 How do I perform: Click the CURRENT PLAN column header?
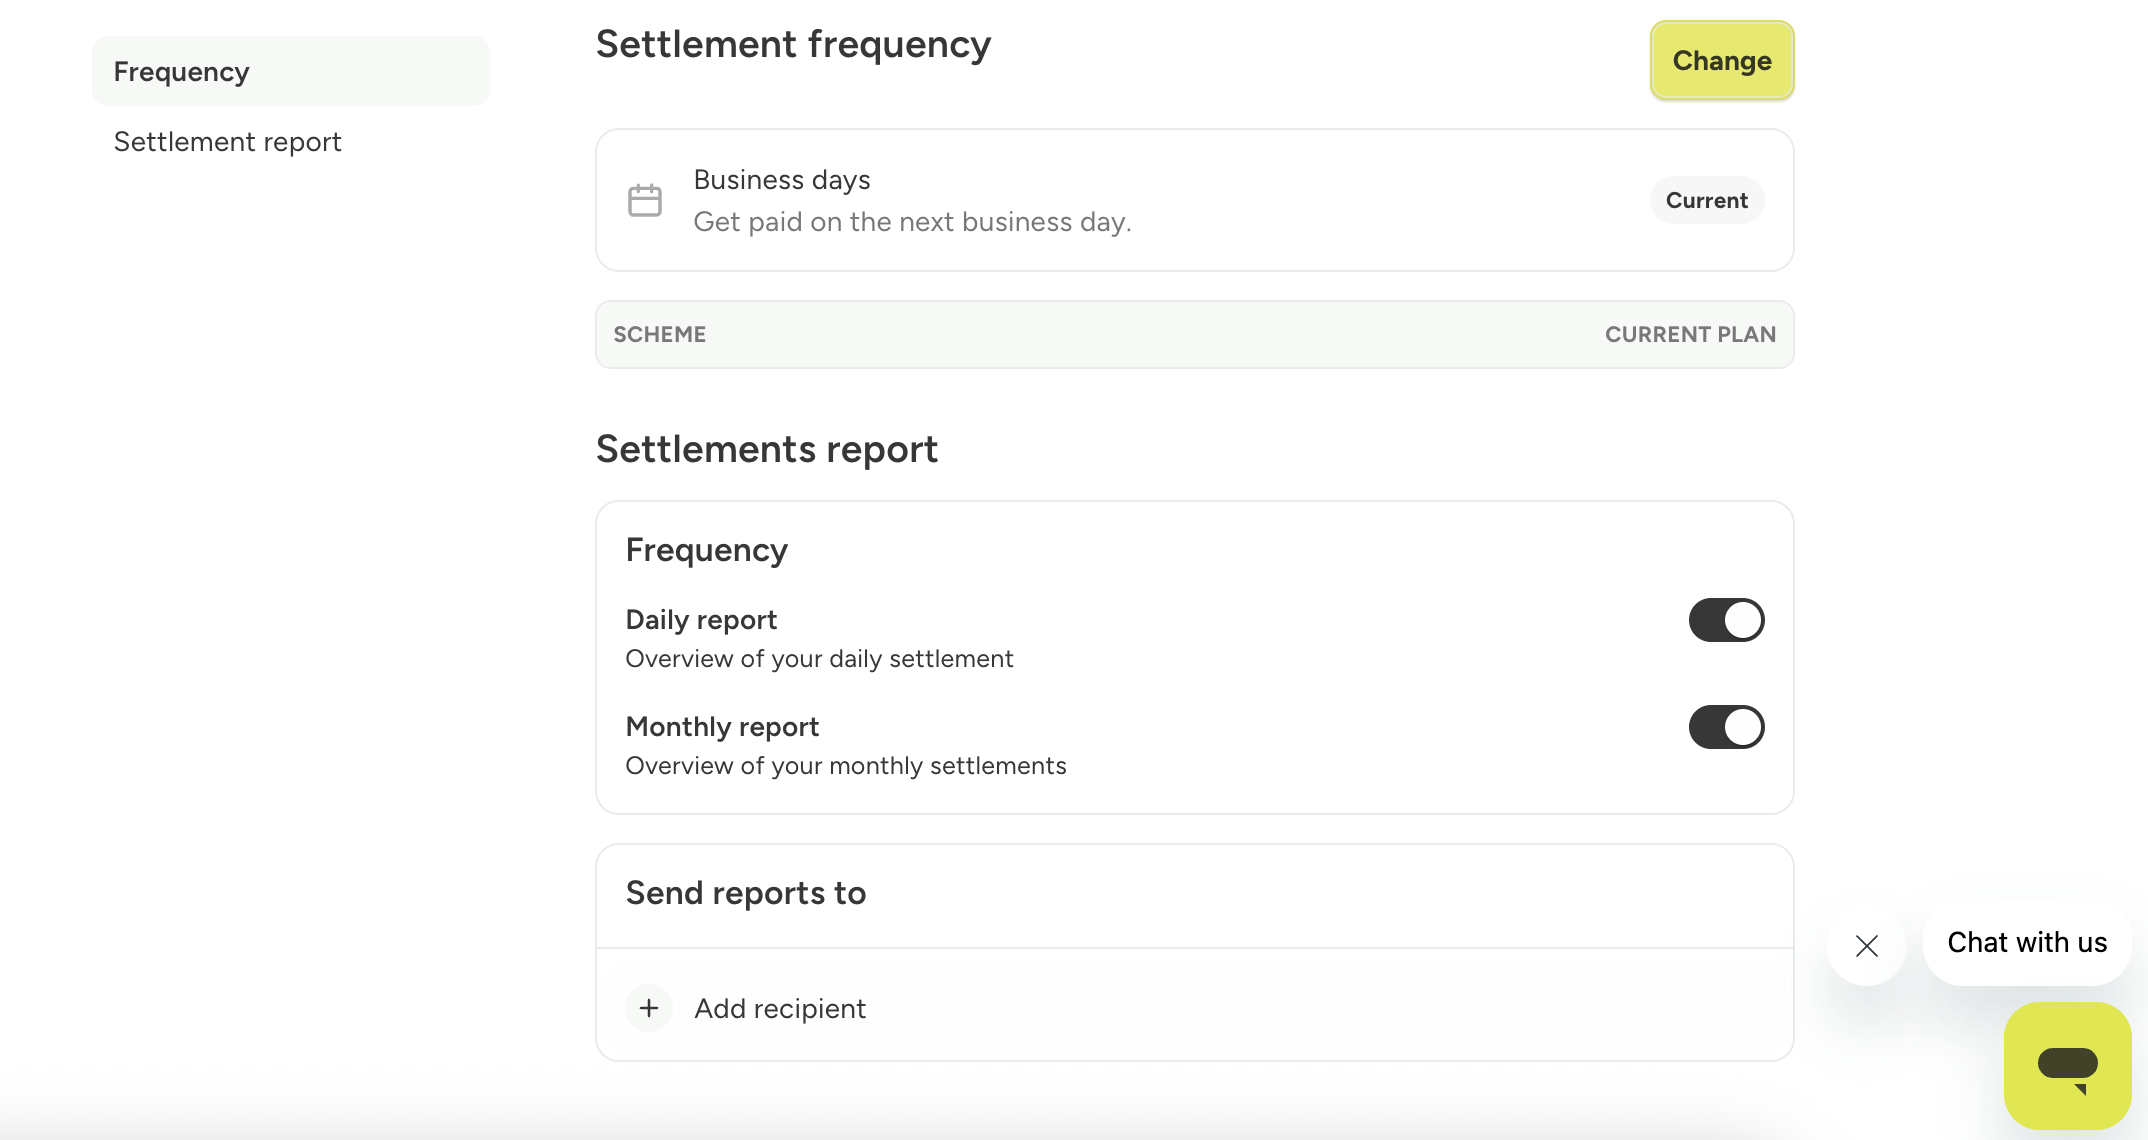(1690, 334)
